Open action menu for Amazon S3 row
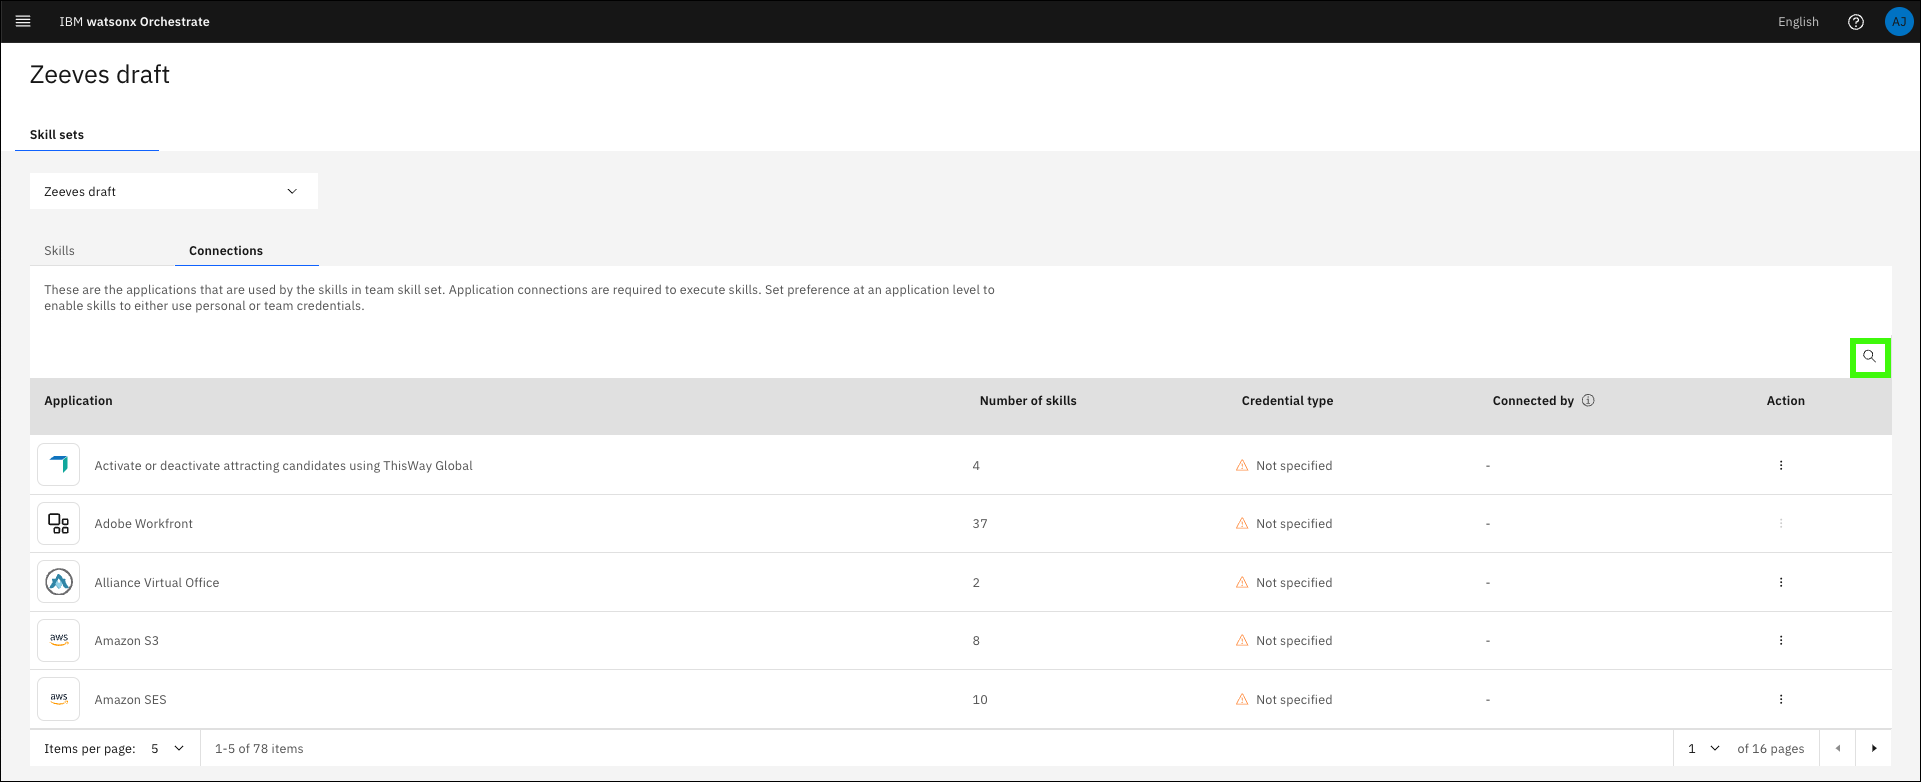1921x782 pixels. point(1781,641)
